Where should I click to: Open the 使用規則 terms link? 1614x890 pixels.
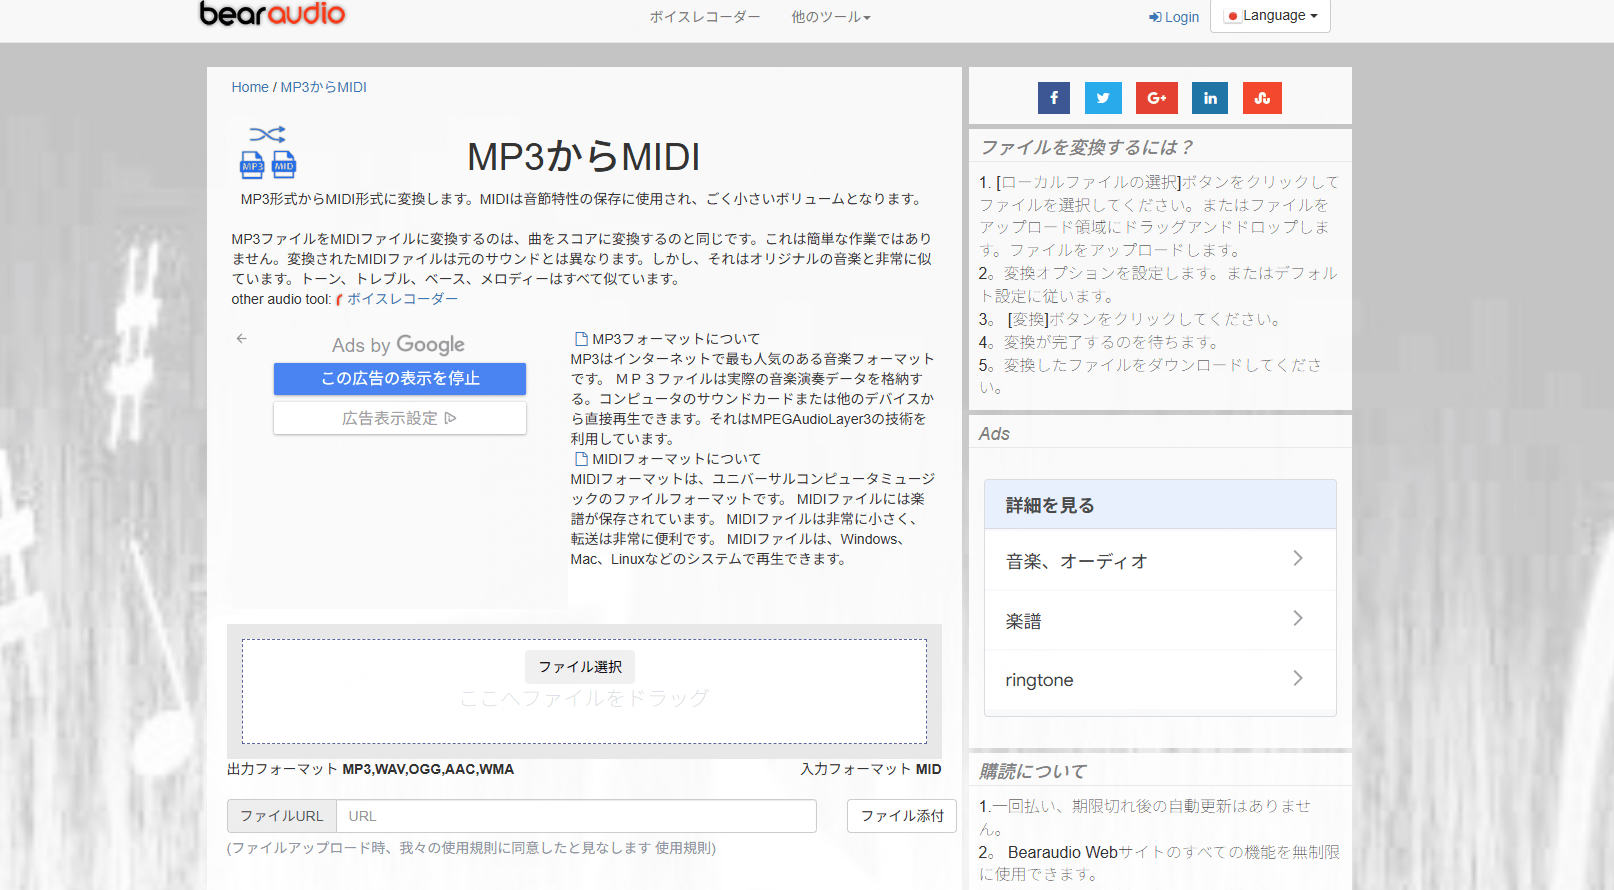[683, 848]
